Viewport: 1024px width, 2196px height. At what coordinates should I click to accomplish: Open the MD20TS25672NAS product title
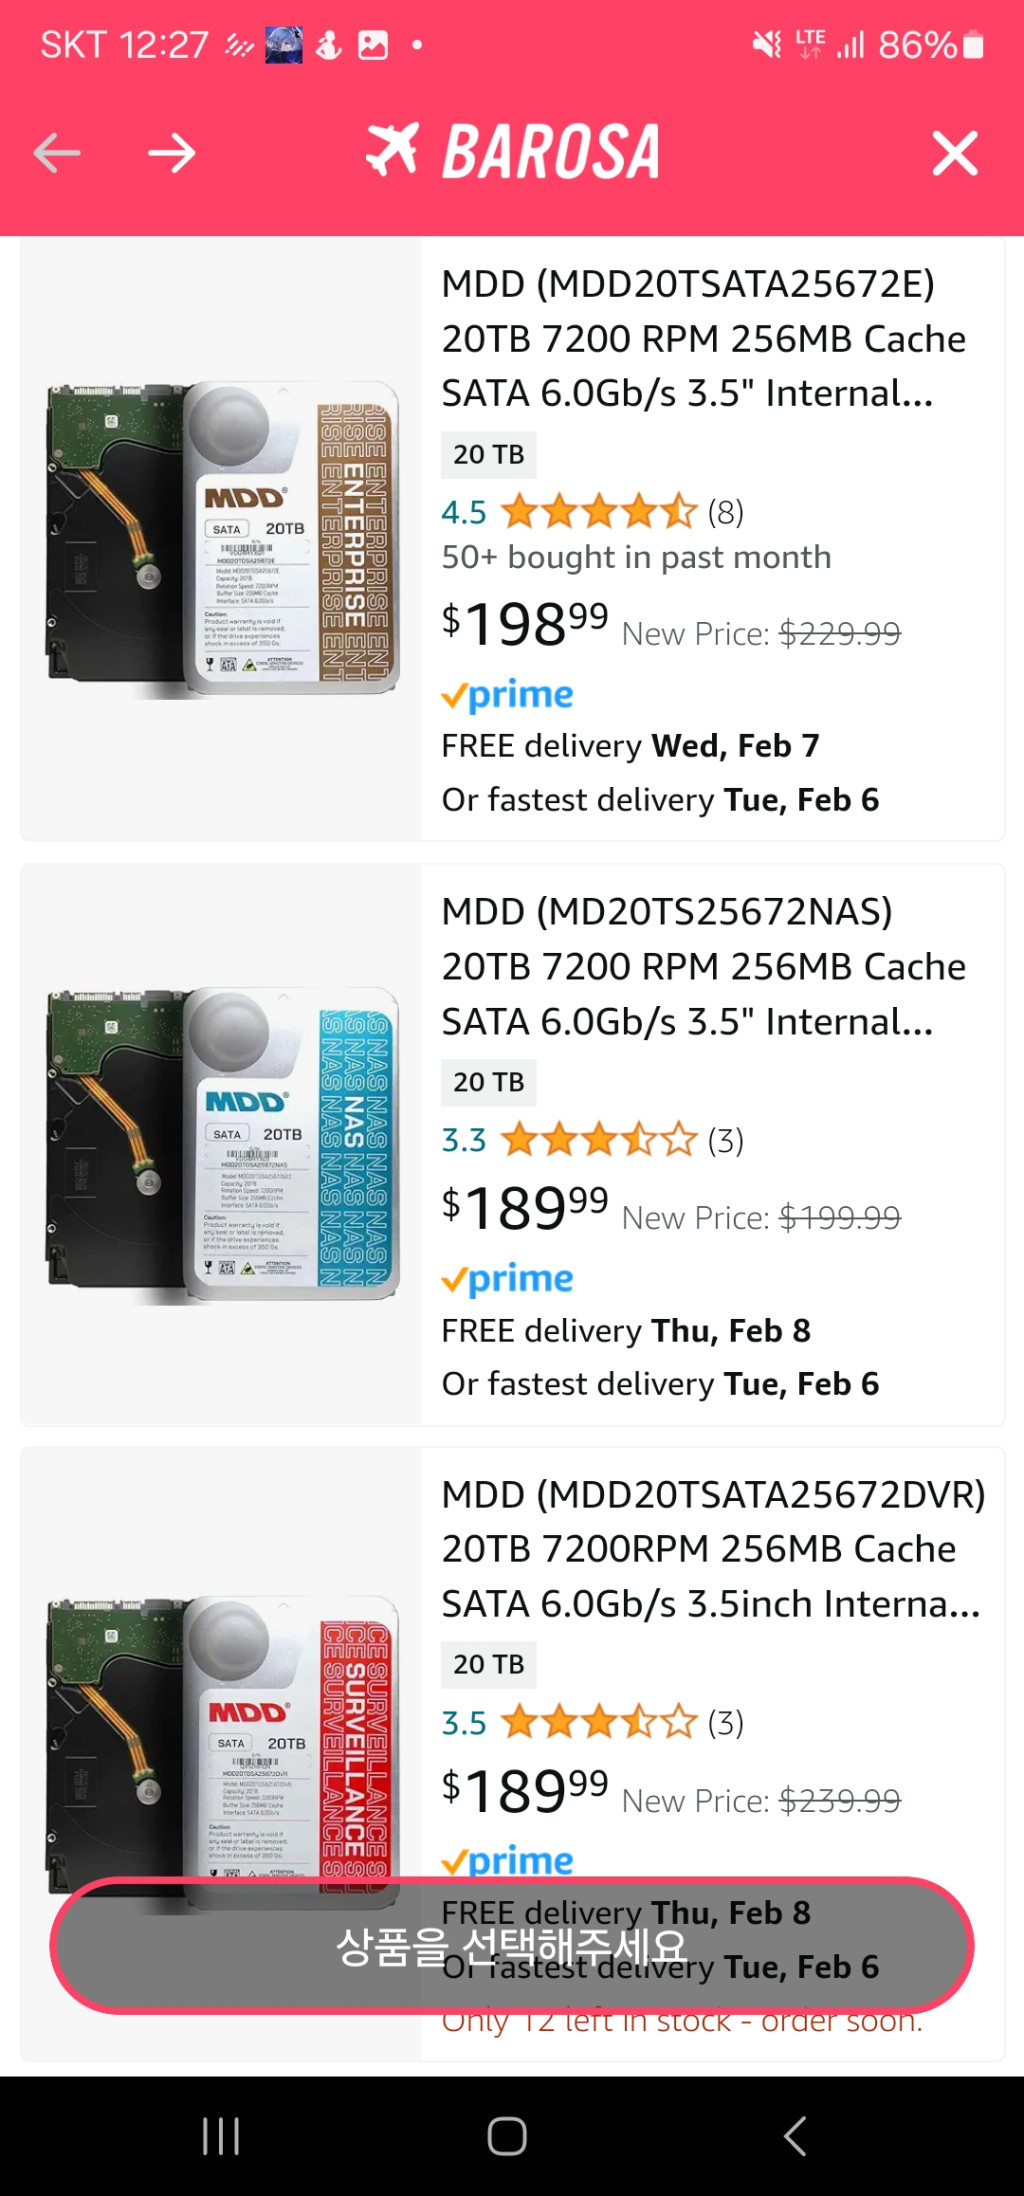tap(703, 966)
